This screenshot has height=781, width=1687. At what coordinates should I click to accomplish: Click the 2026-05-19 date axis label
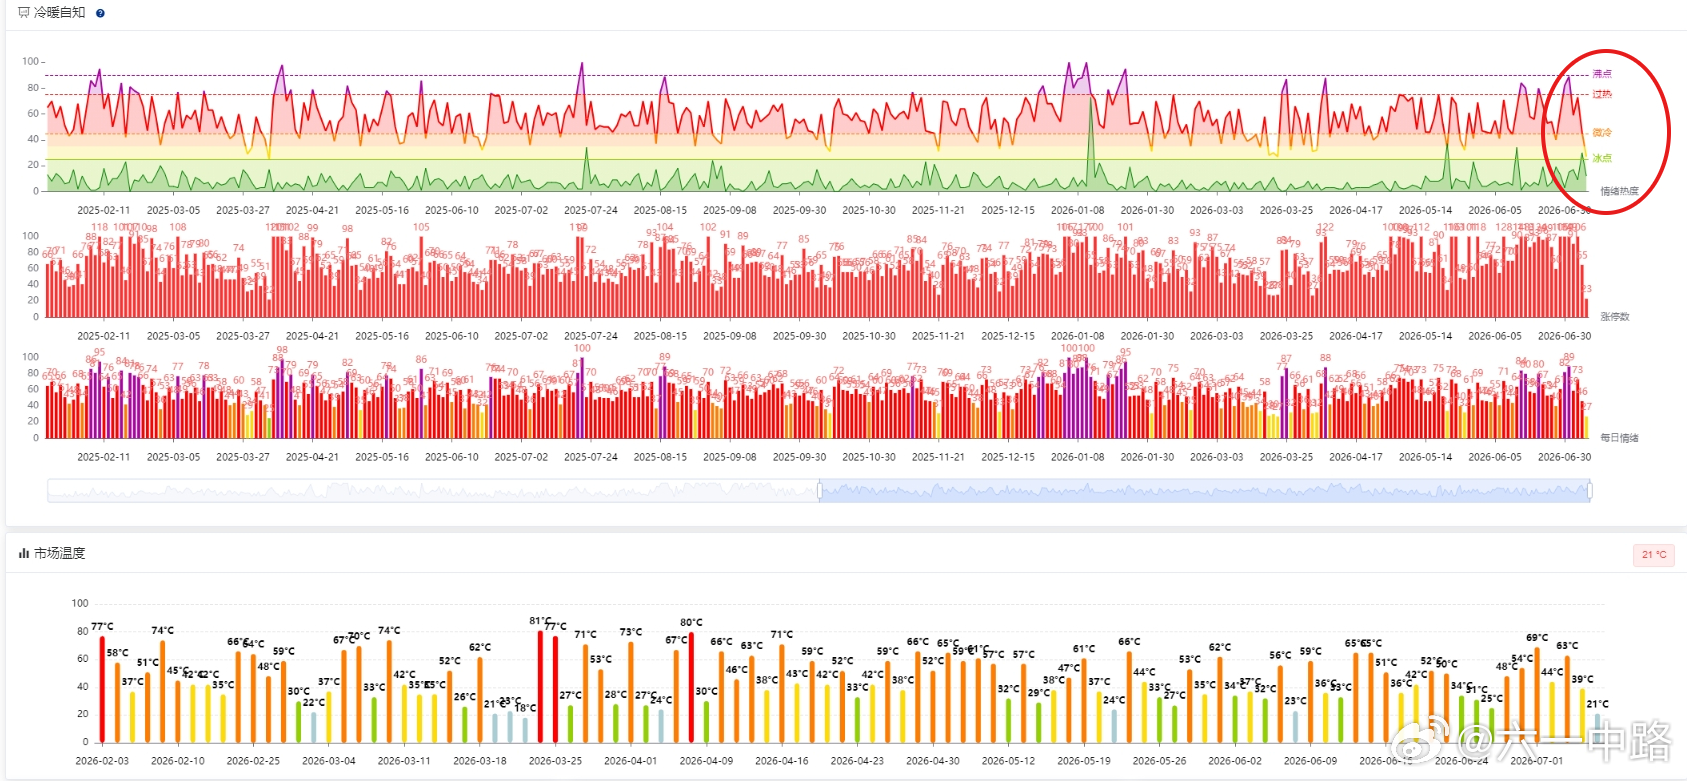tap(1084, 761)
